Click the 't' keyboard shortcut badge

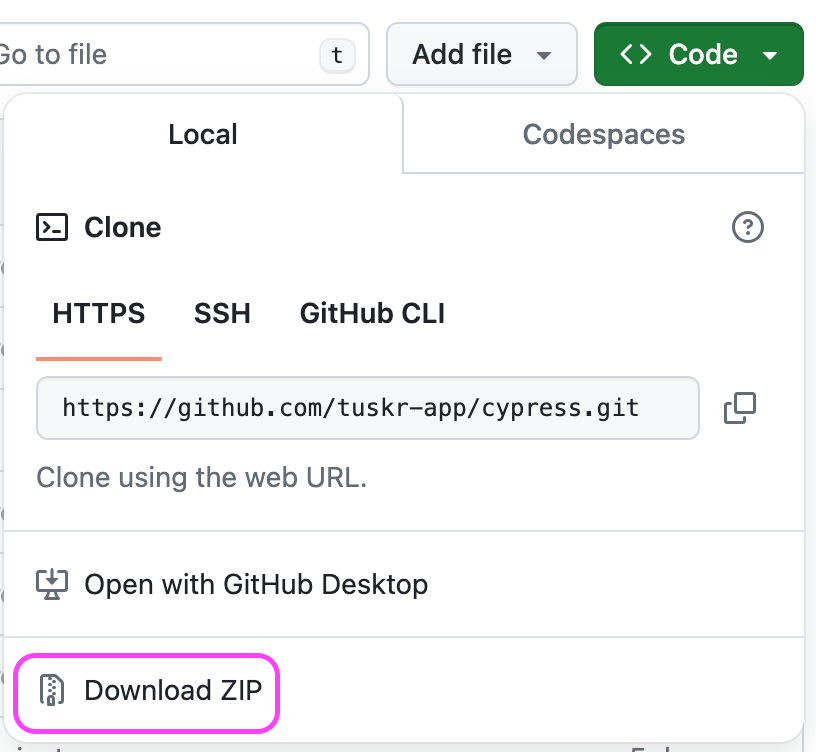[337, 55]
